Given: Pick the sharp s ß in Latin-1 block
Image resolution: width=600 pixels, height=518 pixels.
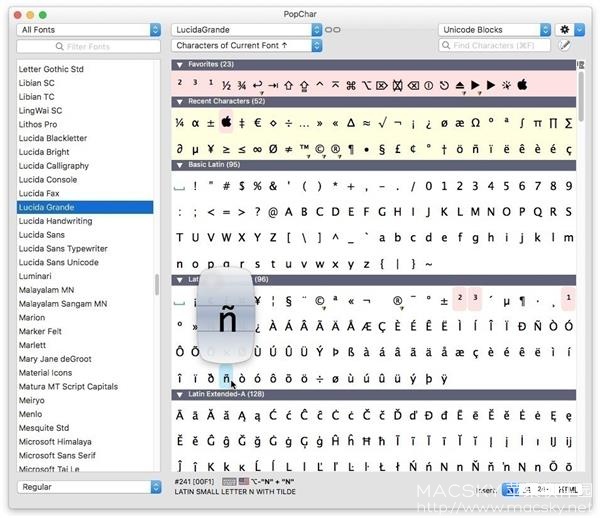Looking at the screenshot, I should point(351,352).
